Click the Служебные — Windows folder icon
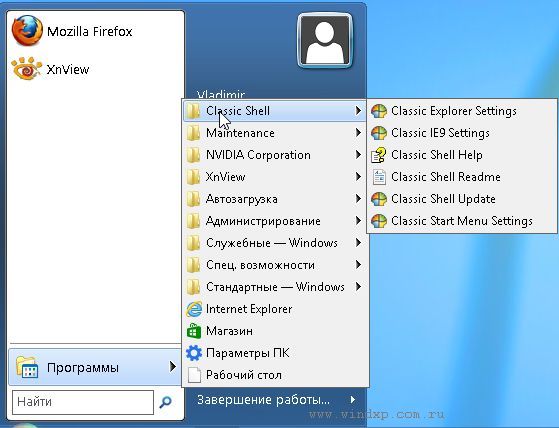 coord(194,243)
